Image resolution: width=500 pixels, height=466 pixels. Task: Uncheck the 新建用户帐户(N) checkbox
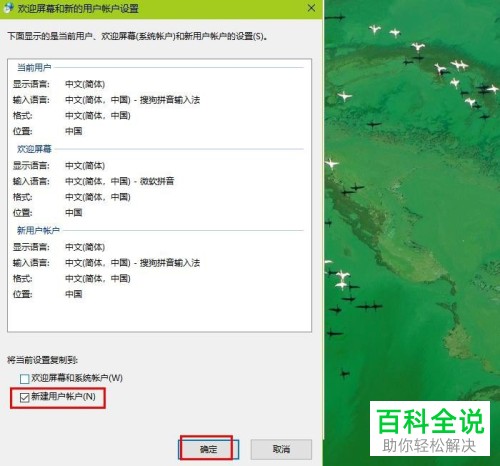25,397
